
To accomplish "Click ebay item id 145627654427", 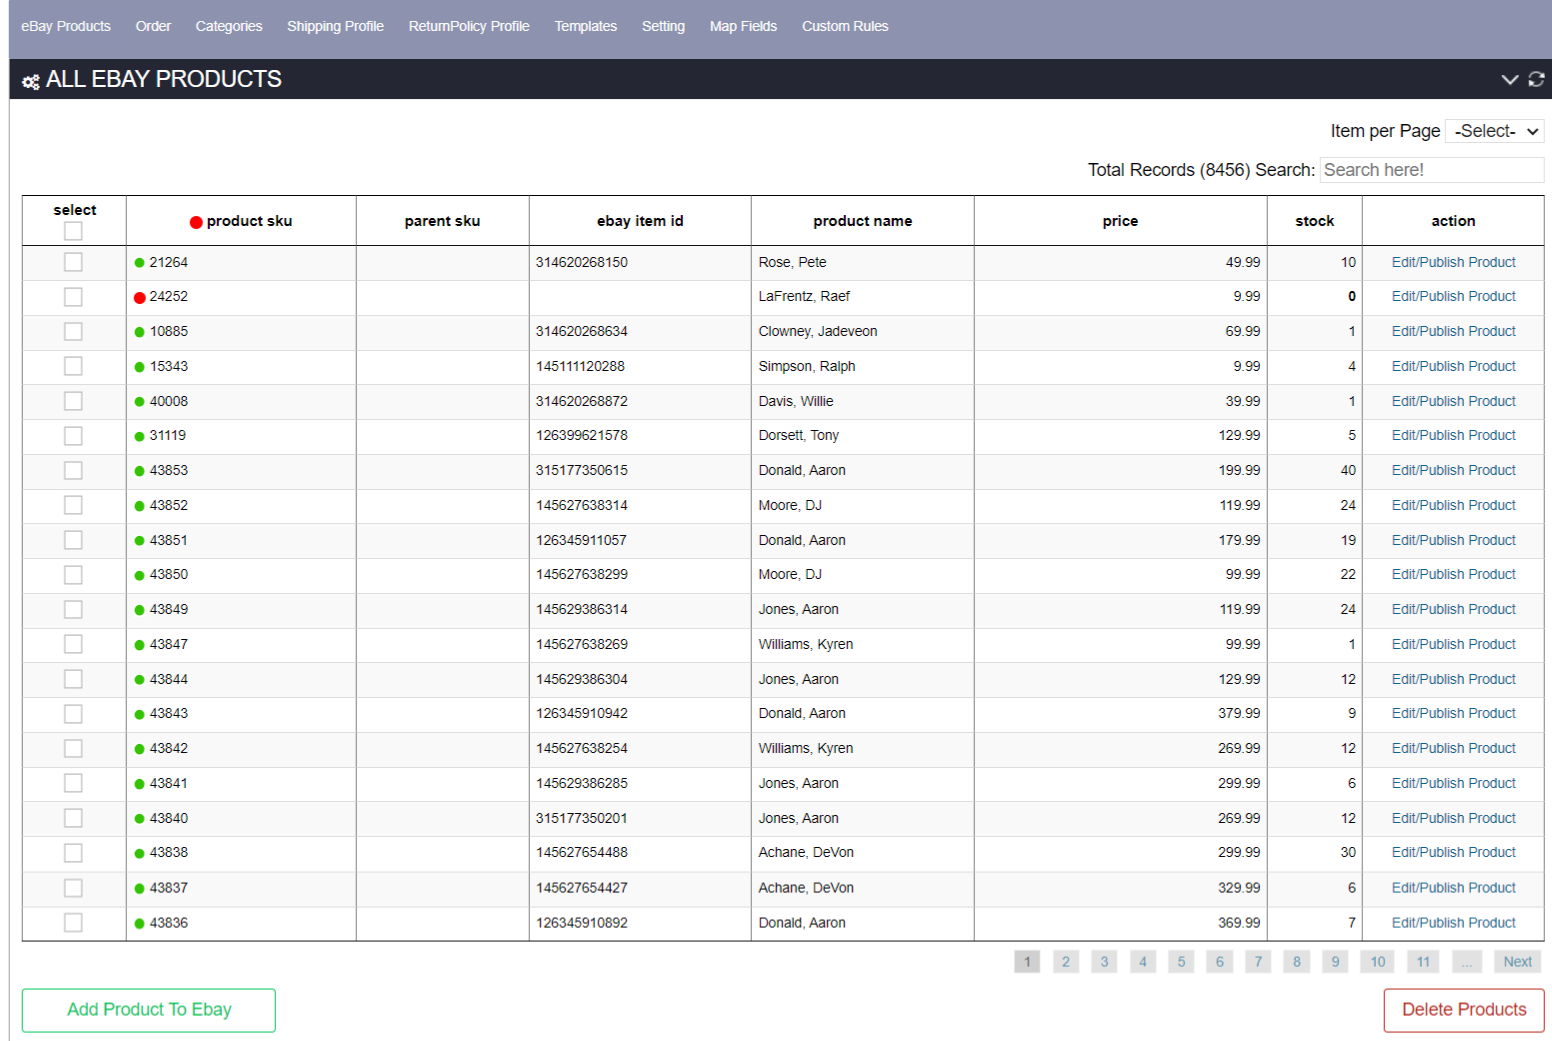I will [x=582, y=887].
